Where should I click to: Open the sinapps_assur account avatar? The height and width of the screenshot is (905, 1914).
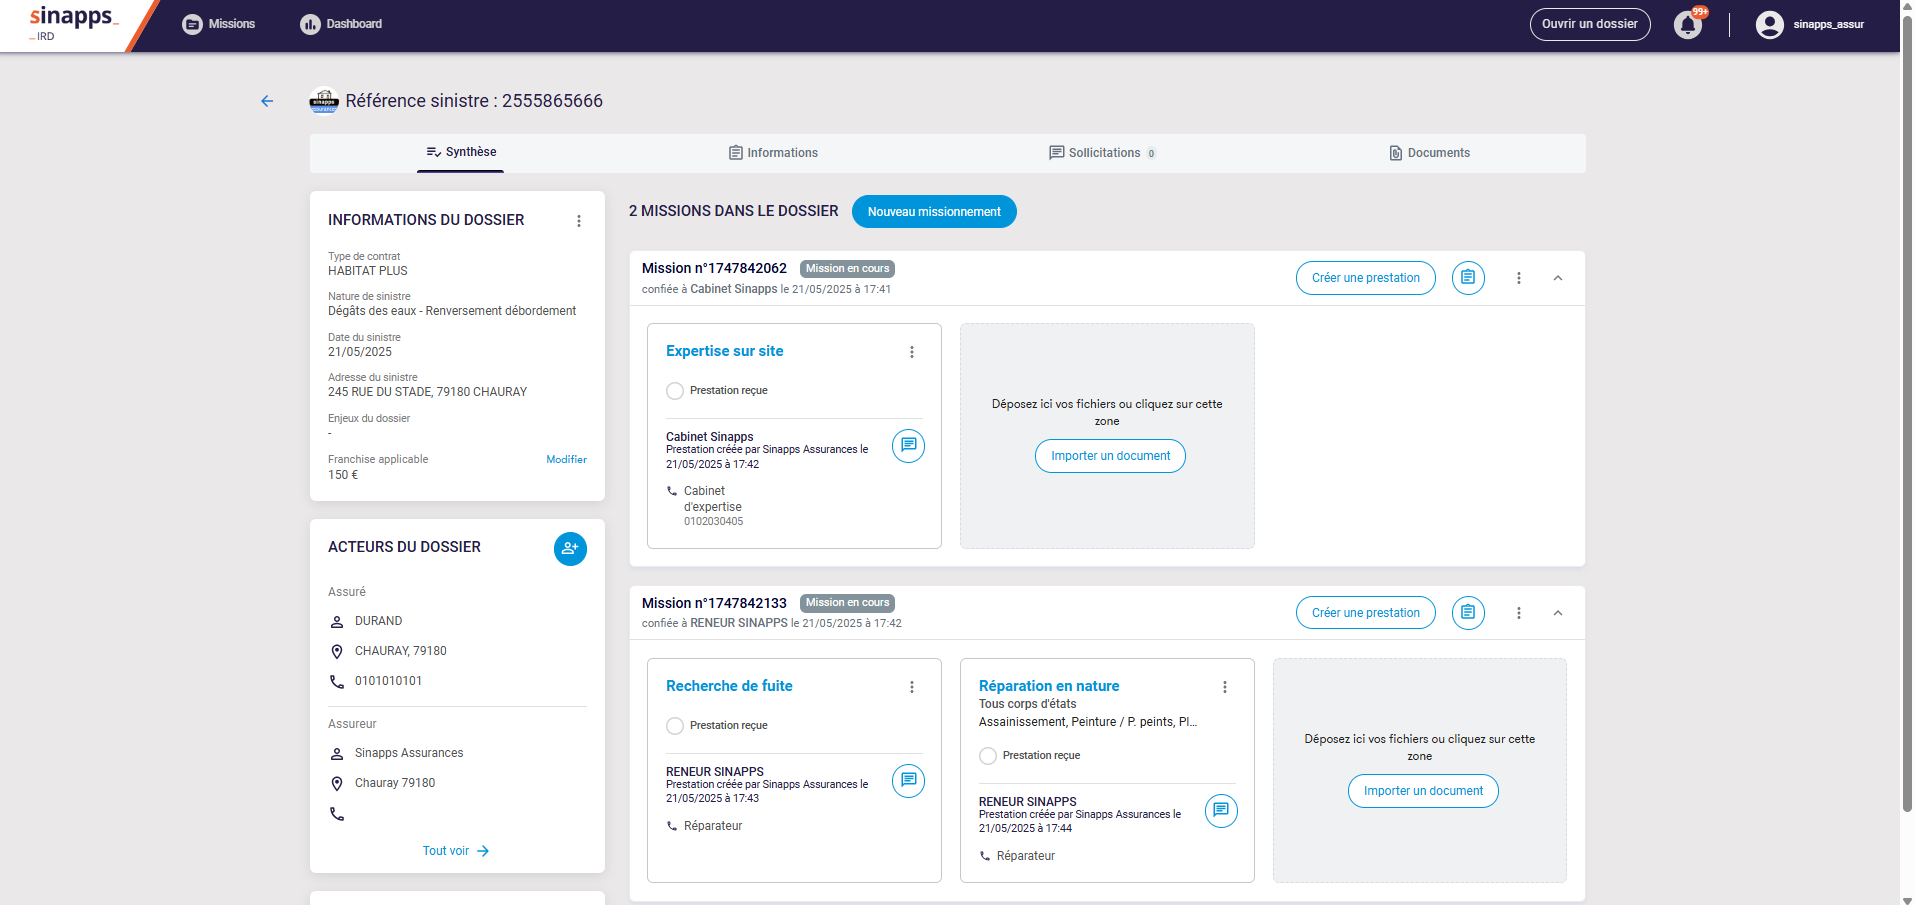click(1769, 24)
